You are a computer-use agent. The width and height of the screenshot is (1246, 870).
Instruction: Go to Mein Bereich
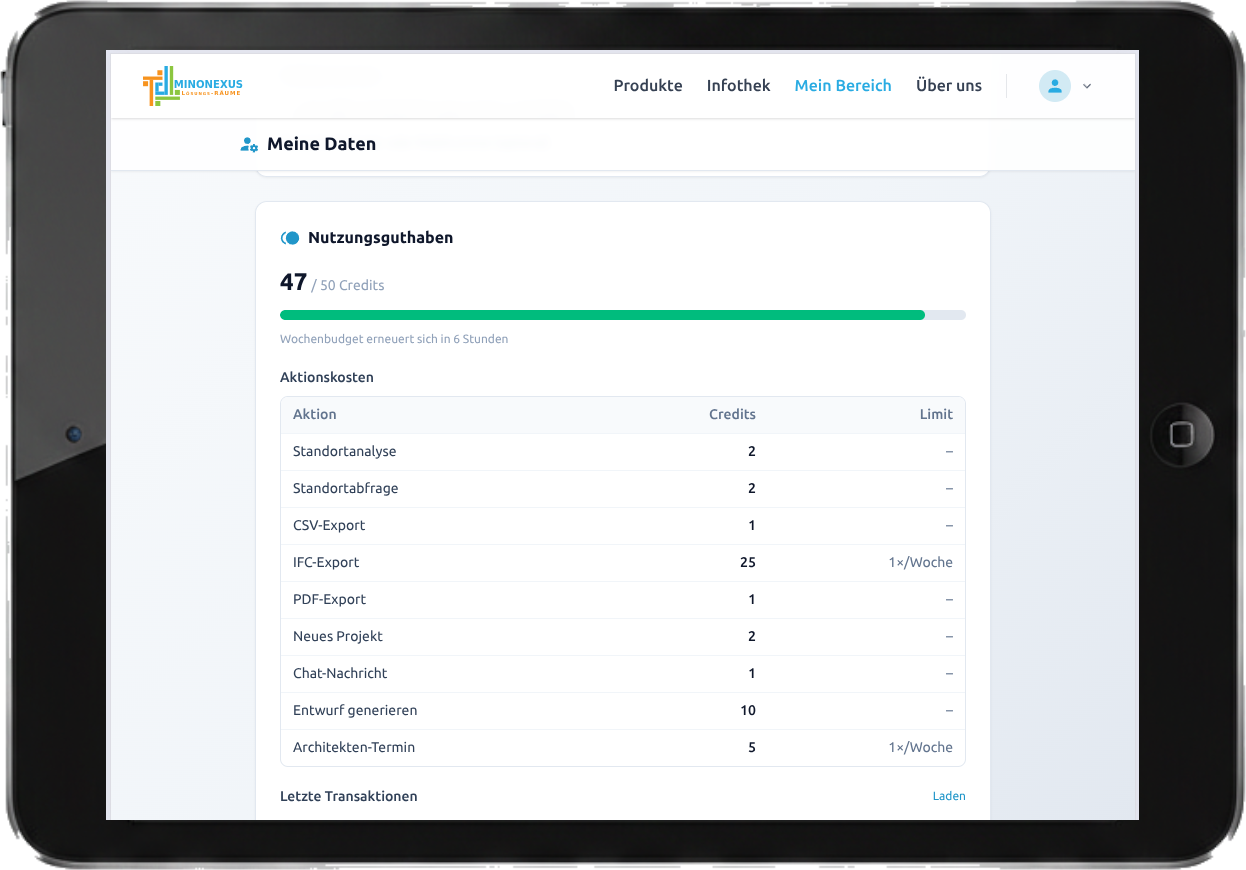pyautogui.click(x=842, y=86)
